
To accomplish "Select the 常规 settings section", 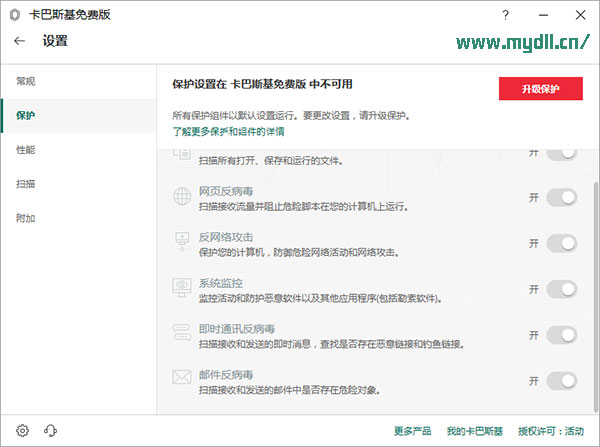I will [78, 82].
